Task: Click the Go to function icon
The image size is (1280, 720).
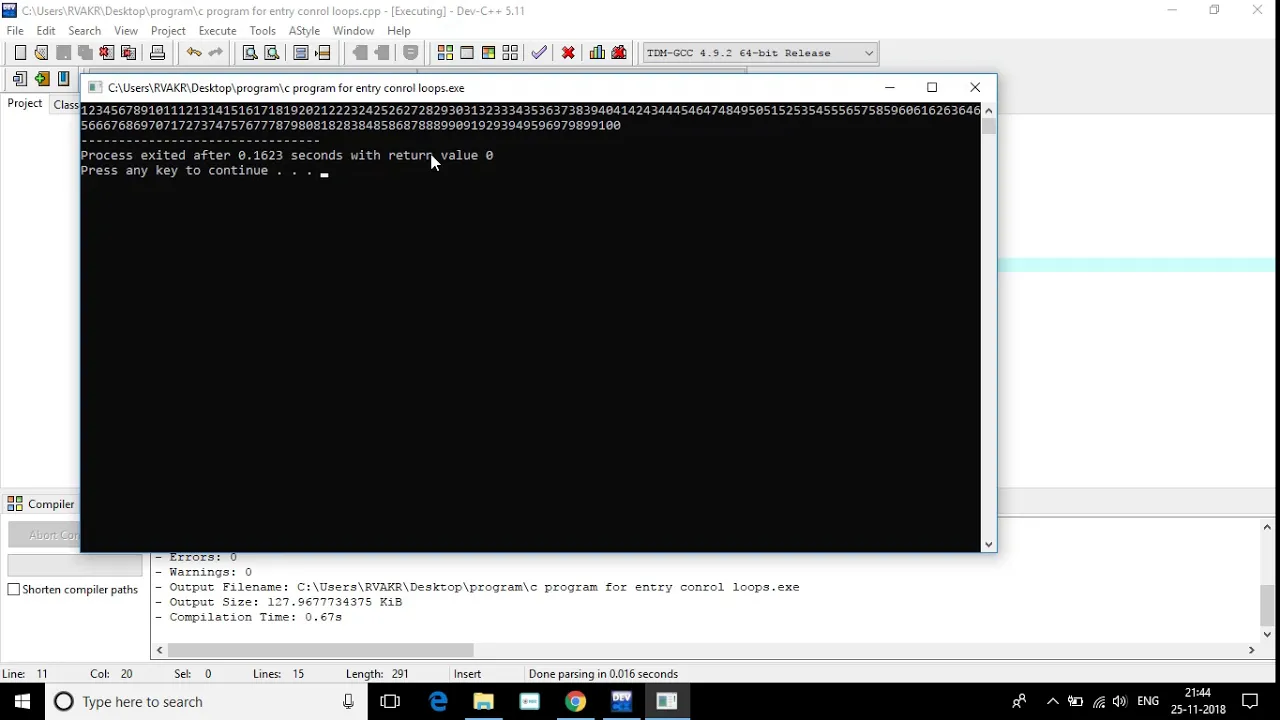Action: [x=301, y=53]
